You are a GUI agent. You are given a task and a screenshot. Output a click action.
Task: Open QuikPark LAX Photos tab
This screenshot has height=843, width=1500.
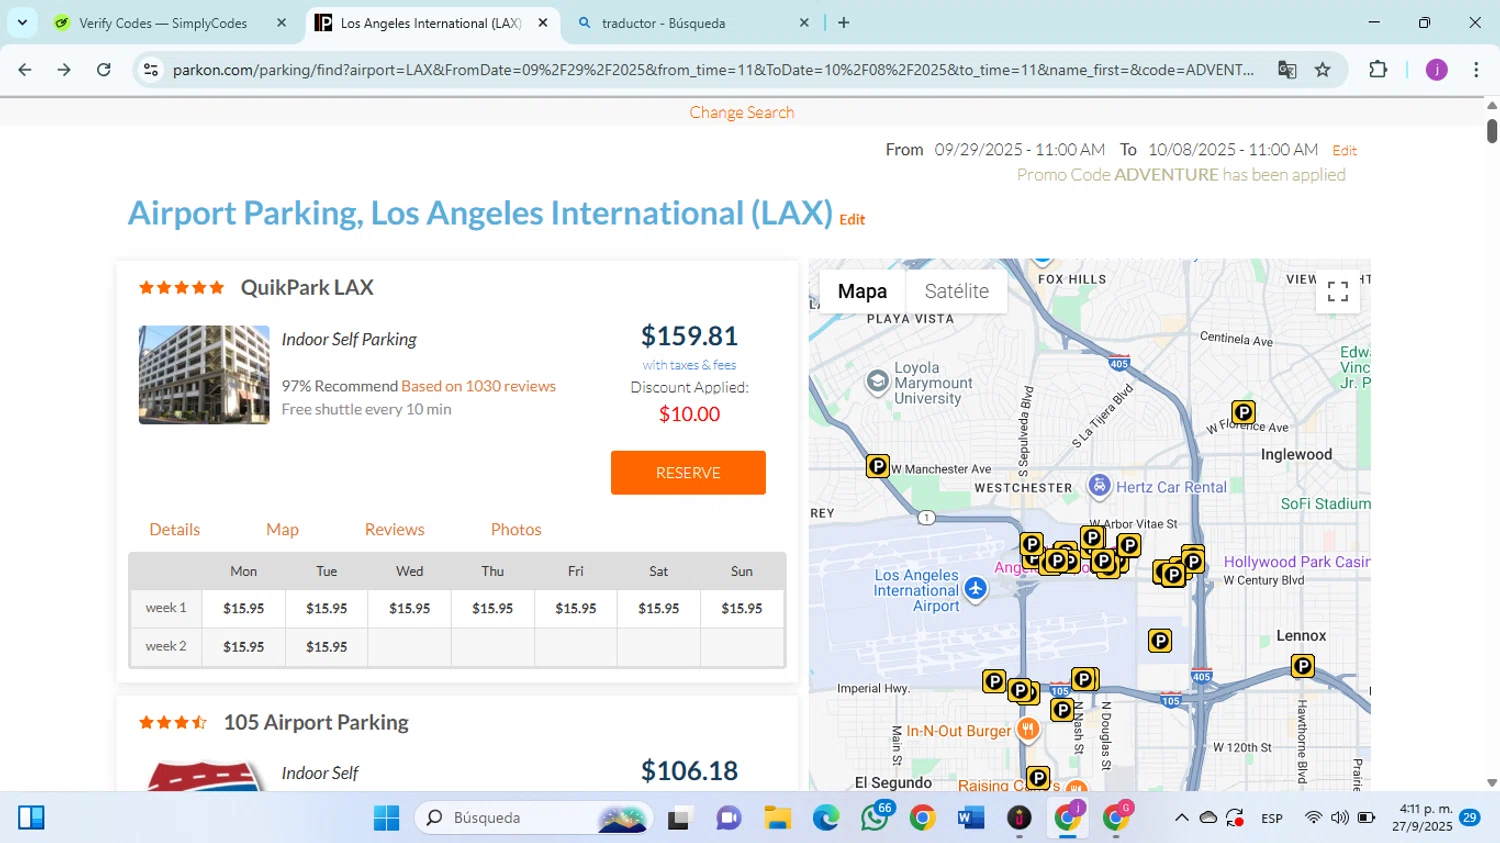516,529
